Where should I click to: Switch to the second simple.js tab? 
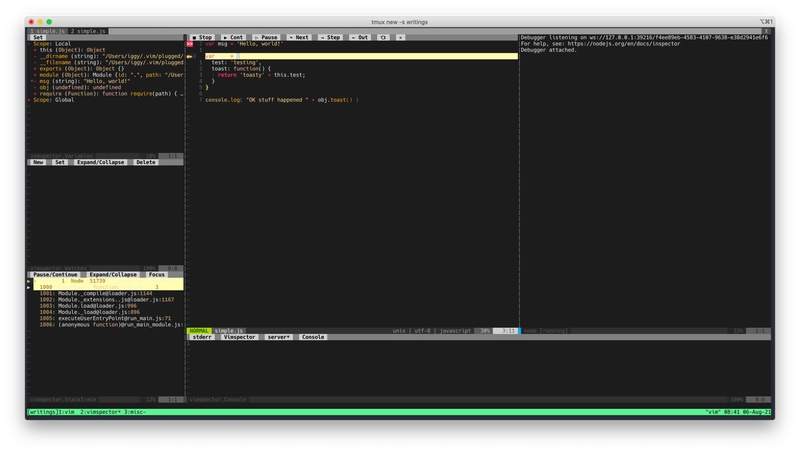click(88, 31)
